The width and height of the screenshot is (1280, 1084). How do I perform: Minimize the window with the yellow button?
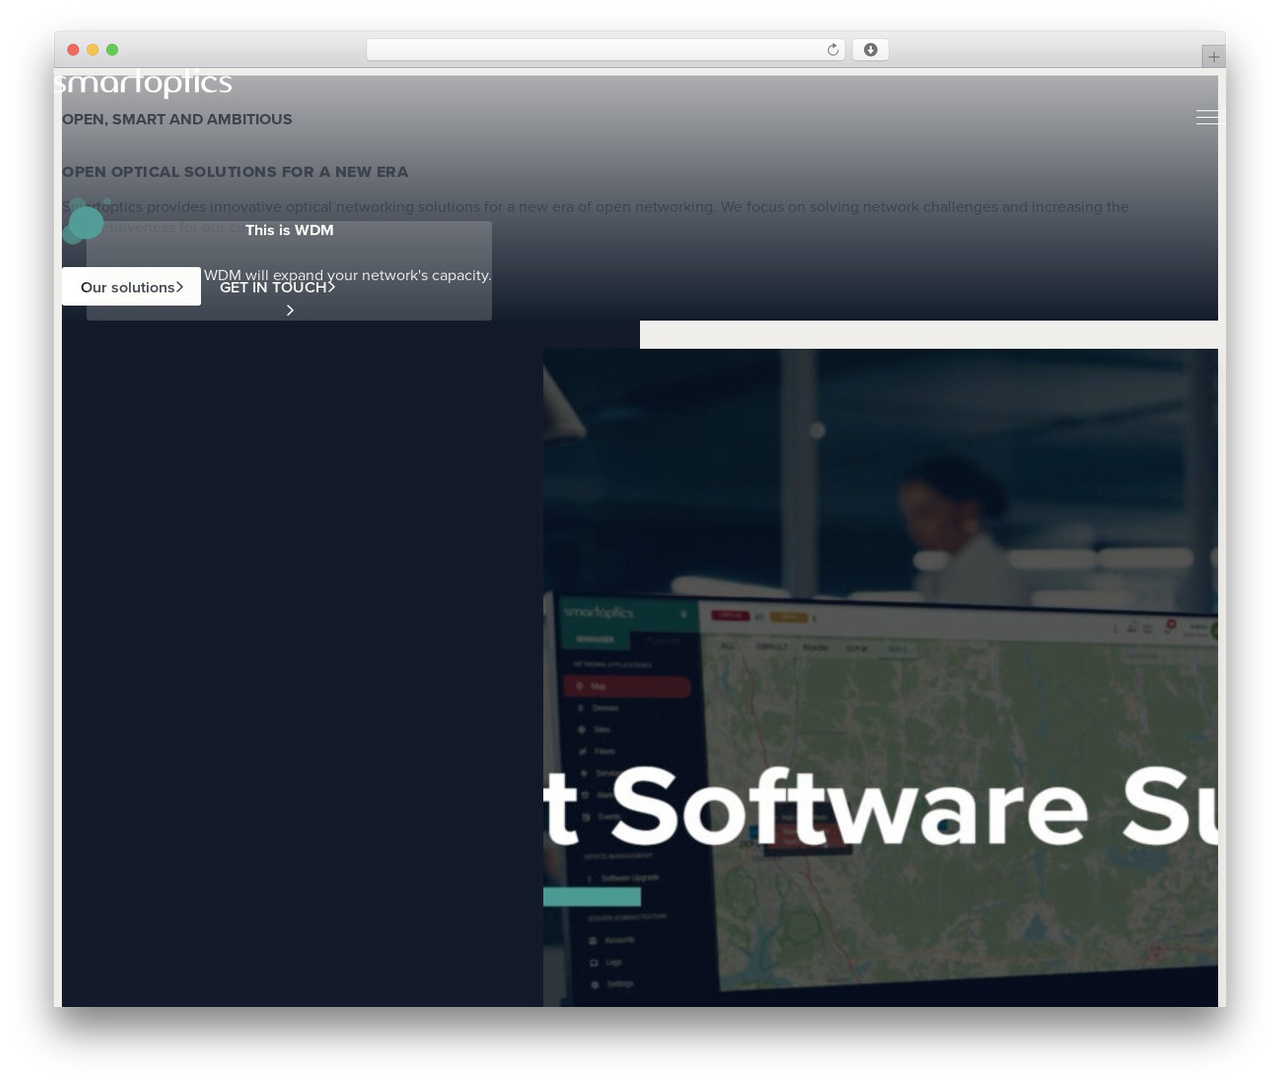click(93, 50)
